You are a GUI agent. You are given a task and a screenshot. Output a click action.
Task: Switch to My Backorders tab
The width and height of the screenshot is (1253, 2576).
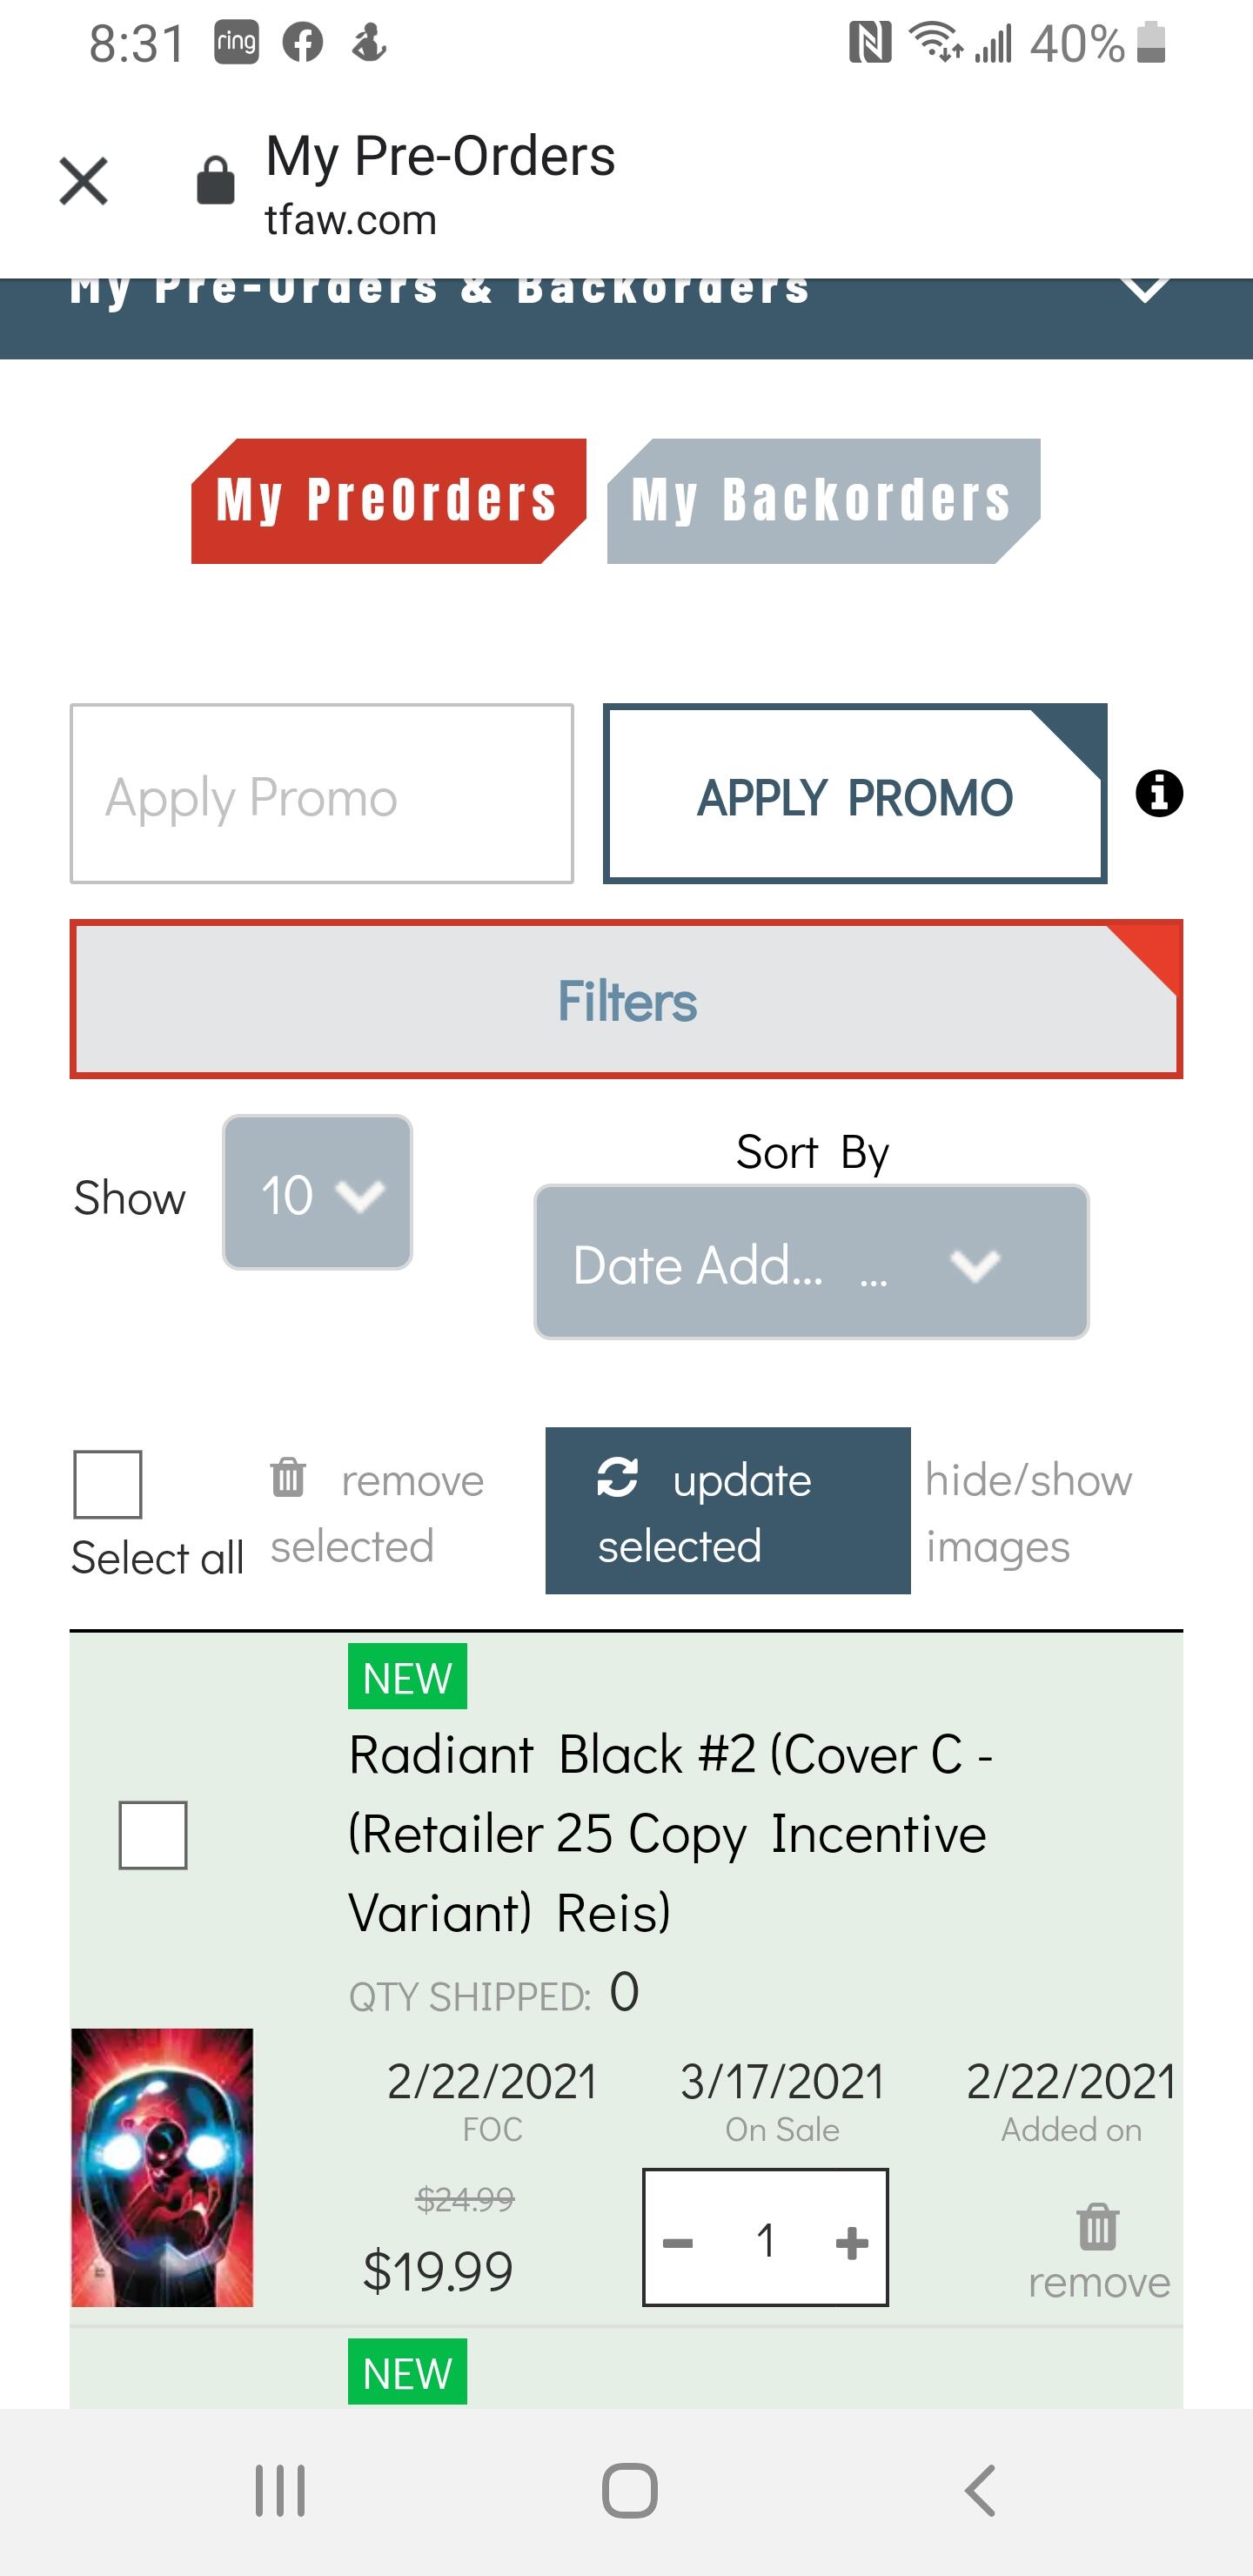(823, 501)
